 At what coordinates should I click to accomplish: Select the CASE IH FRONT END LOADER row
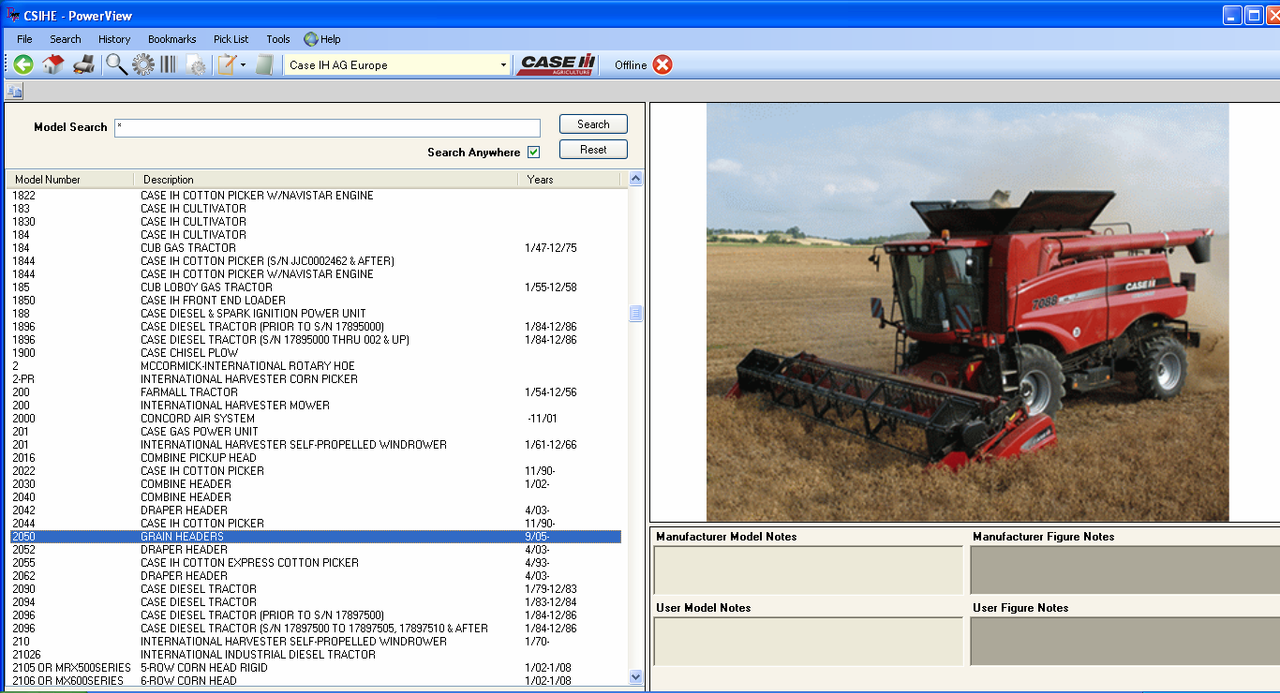[315, 301]
